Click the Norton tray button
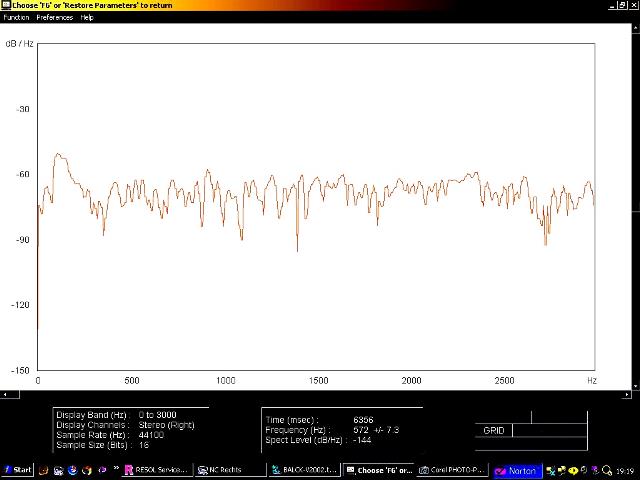Image resolution: width=640 pixels, height=480 pixels. pyautogui.click(x=517, y=471)
